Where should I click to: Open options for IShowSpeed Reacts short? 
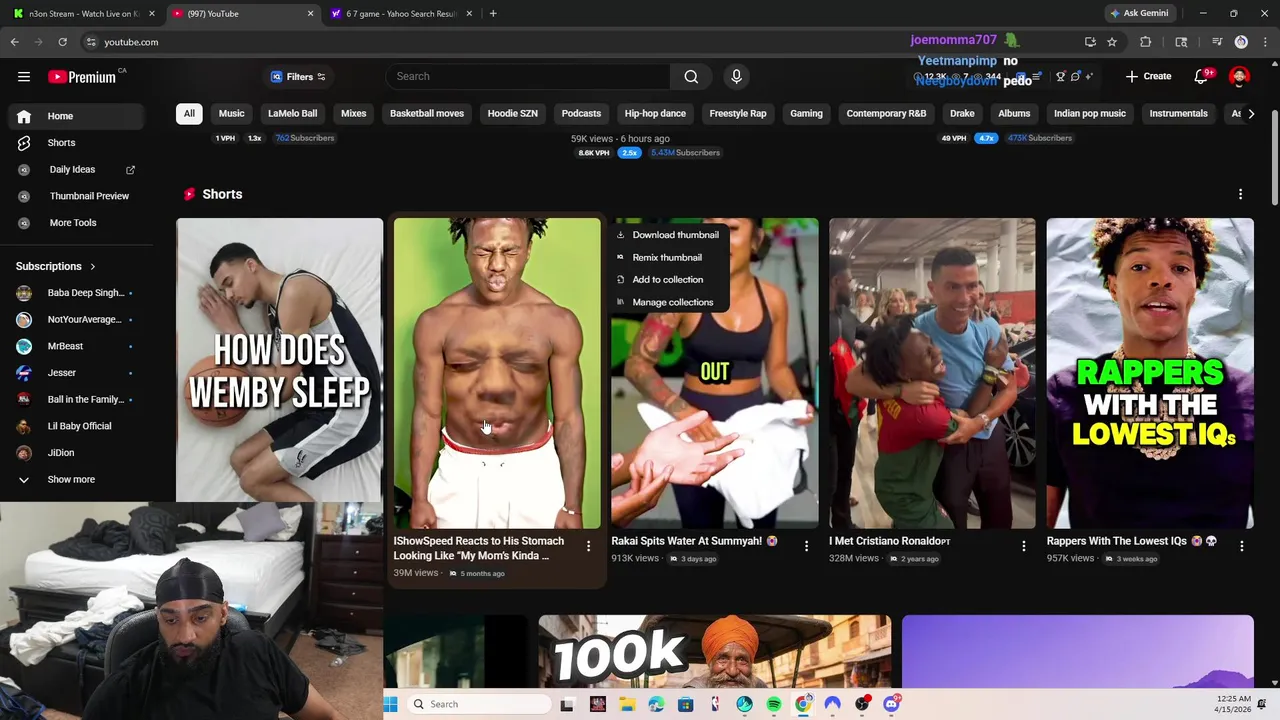[x=588, y=546]
